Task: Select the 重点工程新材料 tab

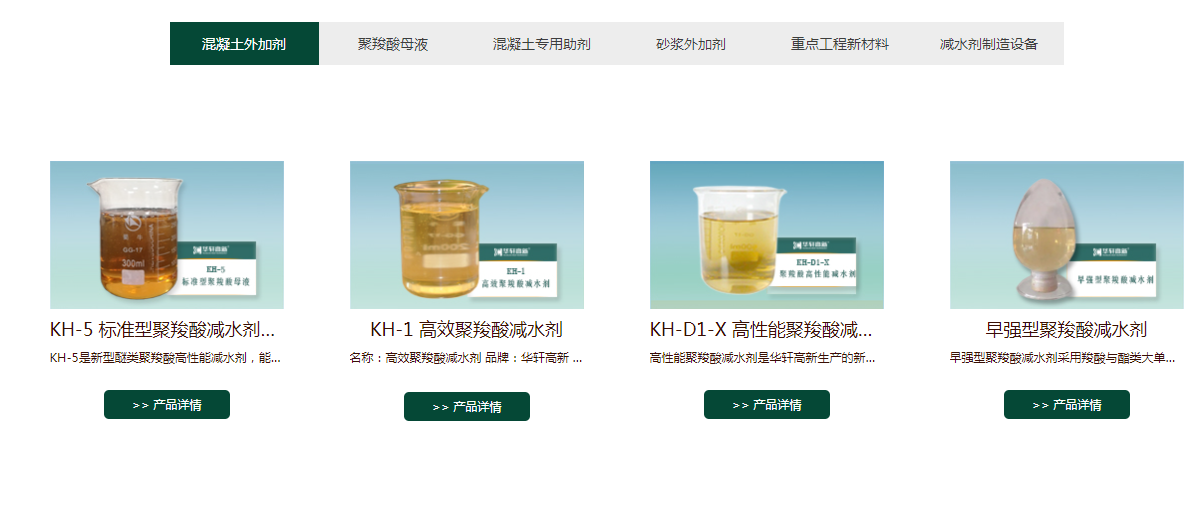Action: pos(840,44)
